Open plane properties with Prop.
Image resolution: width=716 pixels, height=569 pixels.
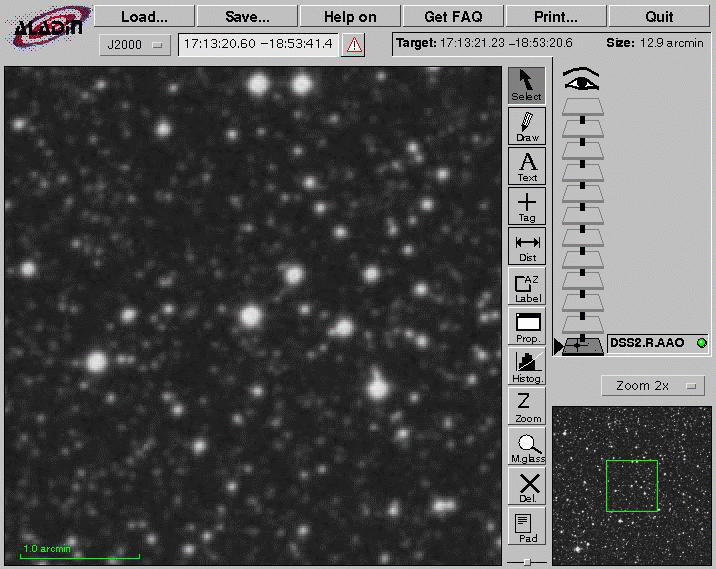click(526, 326)
